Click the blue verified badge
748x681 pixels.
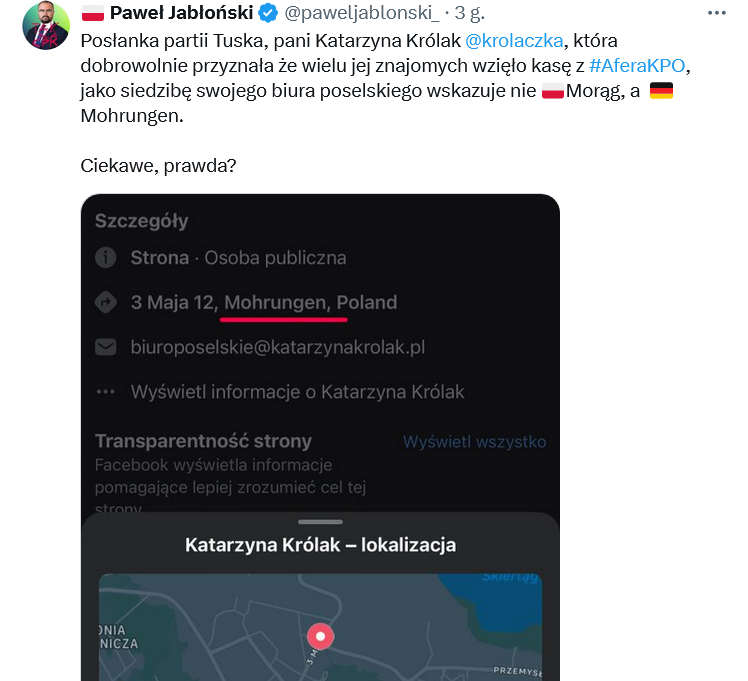[268, 14]
